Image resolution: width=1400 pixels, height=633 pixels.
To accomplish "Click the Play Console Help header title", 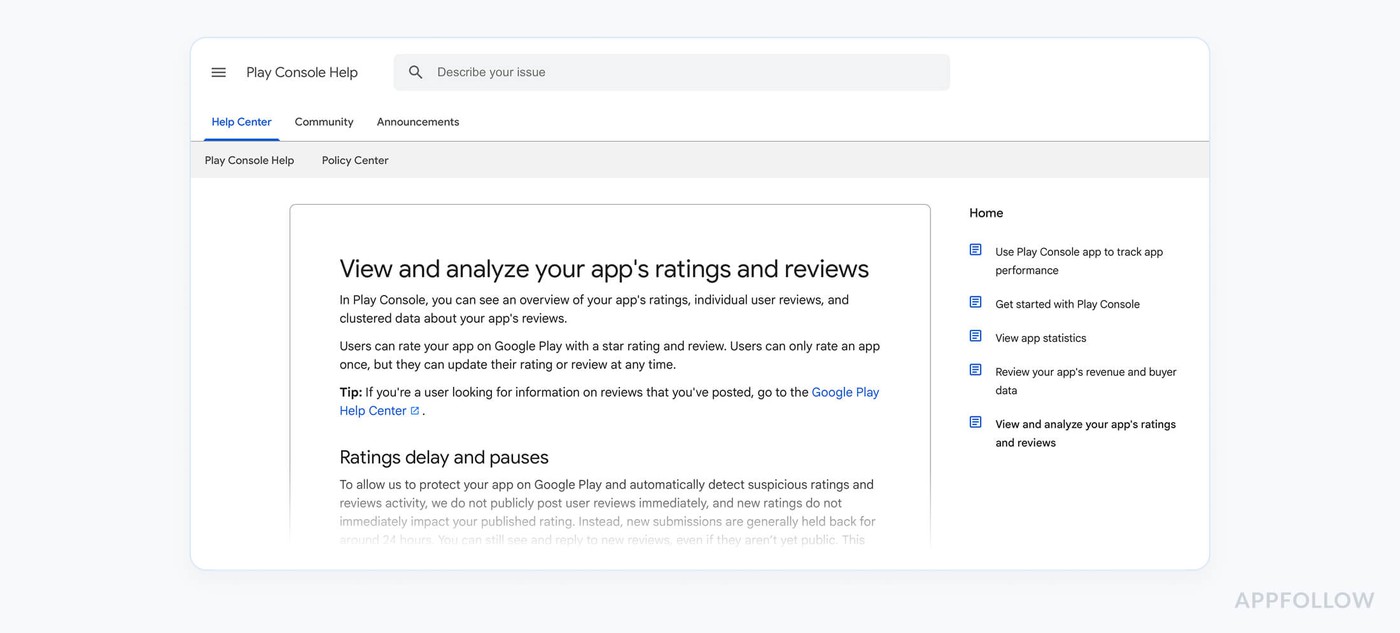I will click(302, 72).
